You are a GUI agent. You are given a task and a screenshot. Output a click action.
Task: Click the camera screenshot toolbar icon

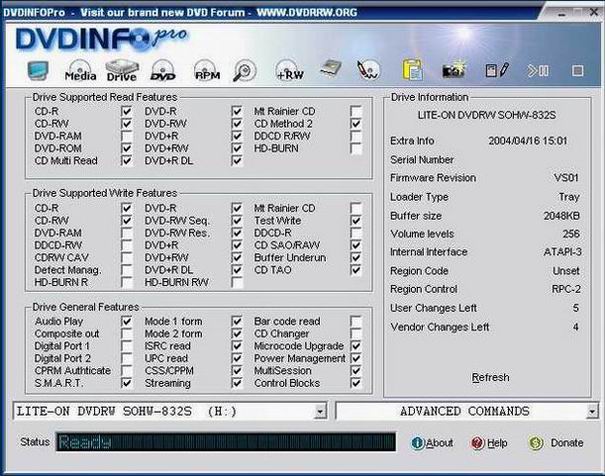click(x=454, y=71)
